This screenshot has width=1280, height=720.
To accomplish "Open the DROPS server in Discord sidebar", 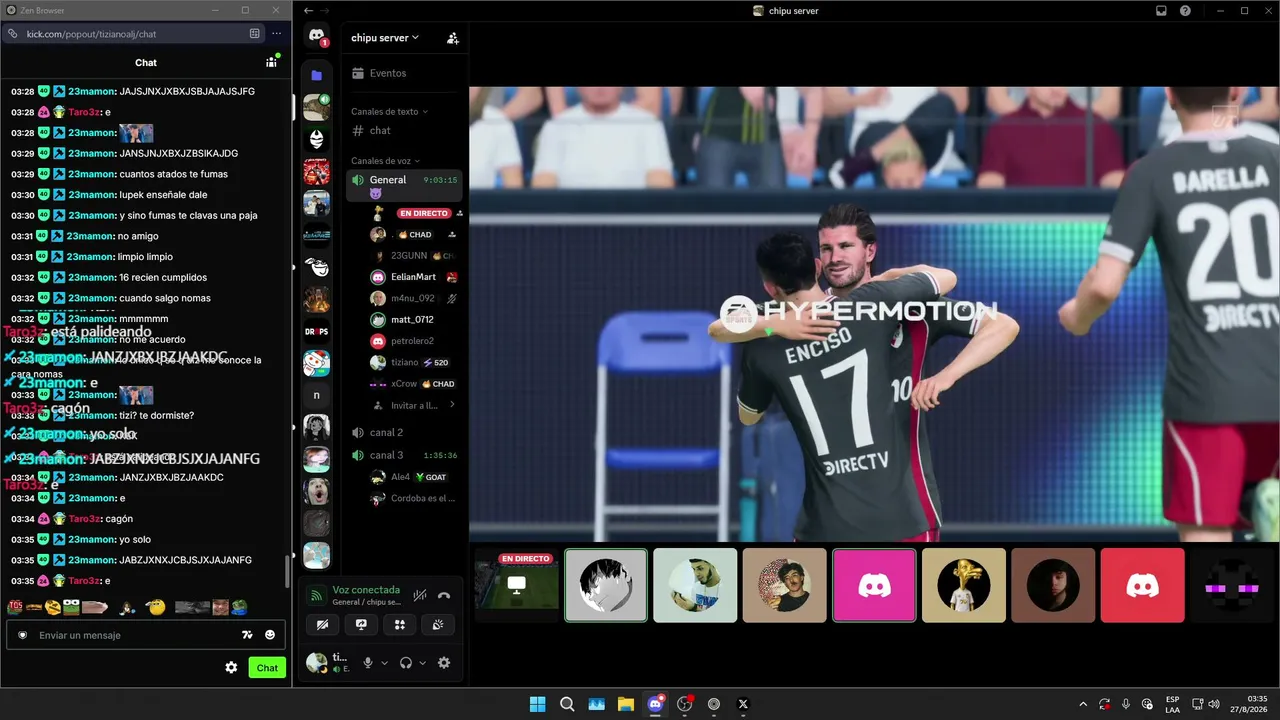I will click(317, 331).
